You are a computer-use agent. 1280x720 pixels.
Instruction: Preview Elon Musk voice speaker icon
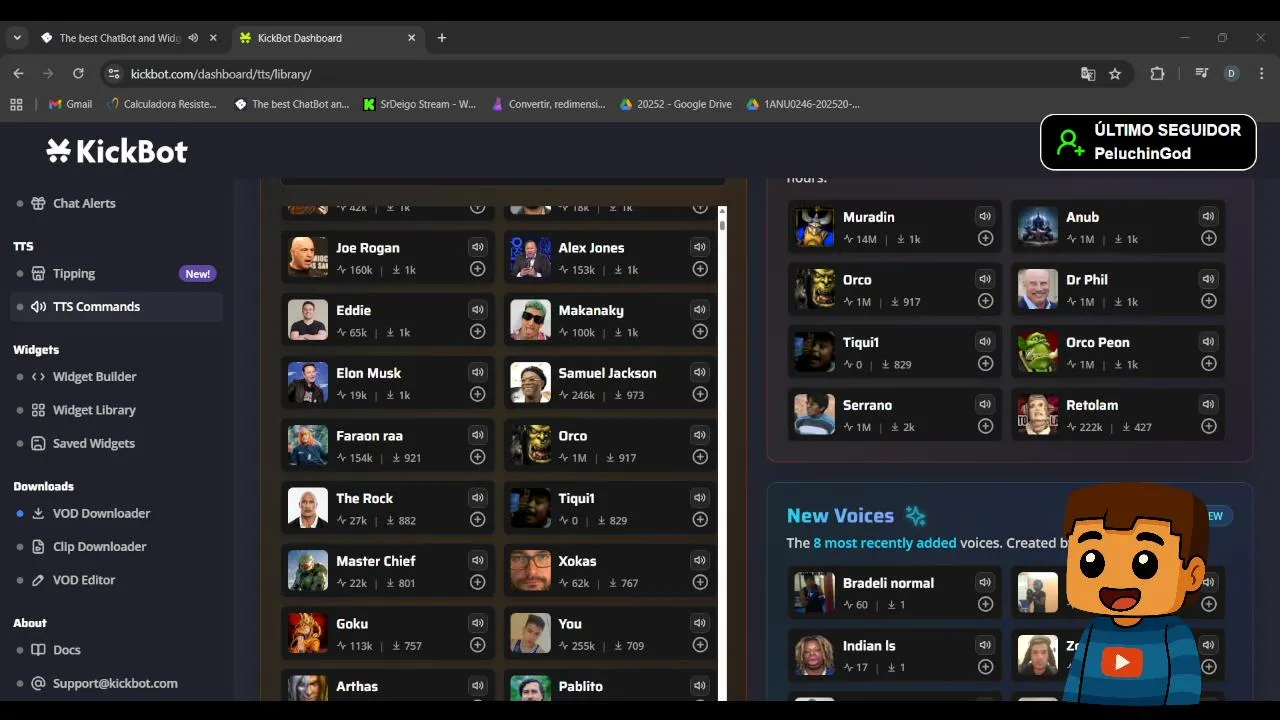point(477,372)
